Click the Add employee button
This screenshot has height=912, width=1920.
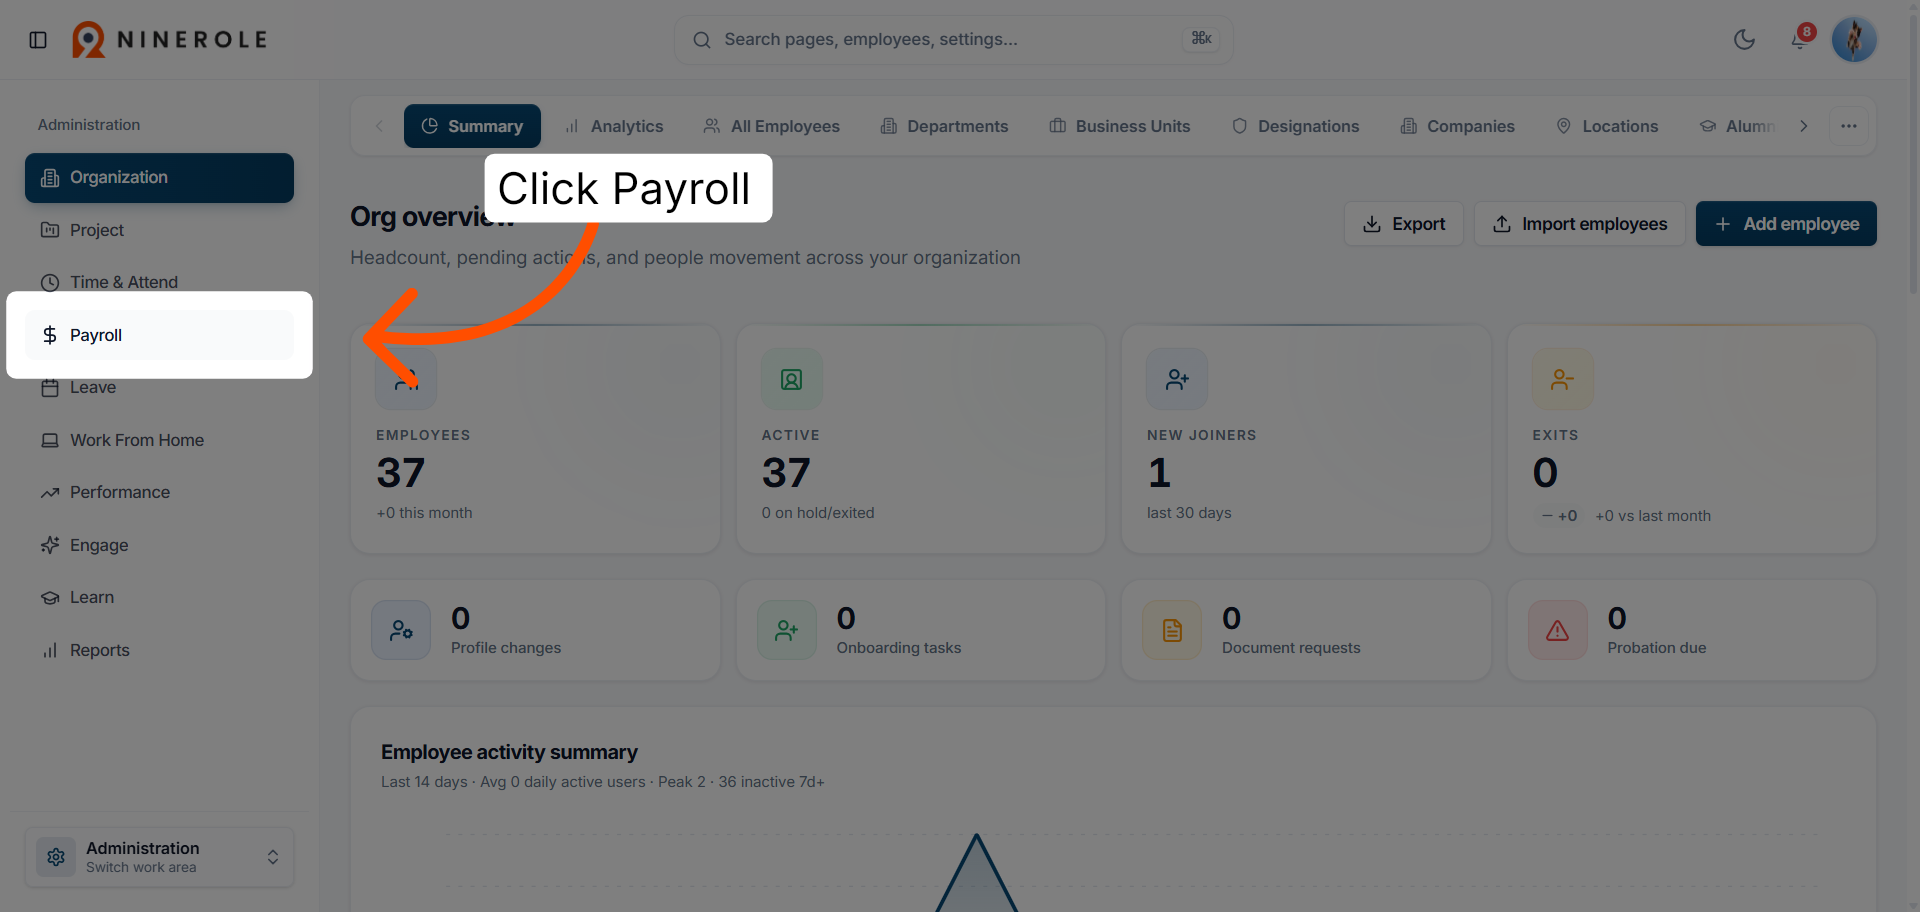[x=1786, y=224]
